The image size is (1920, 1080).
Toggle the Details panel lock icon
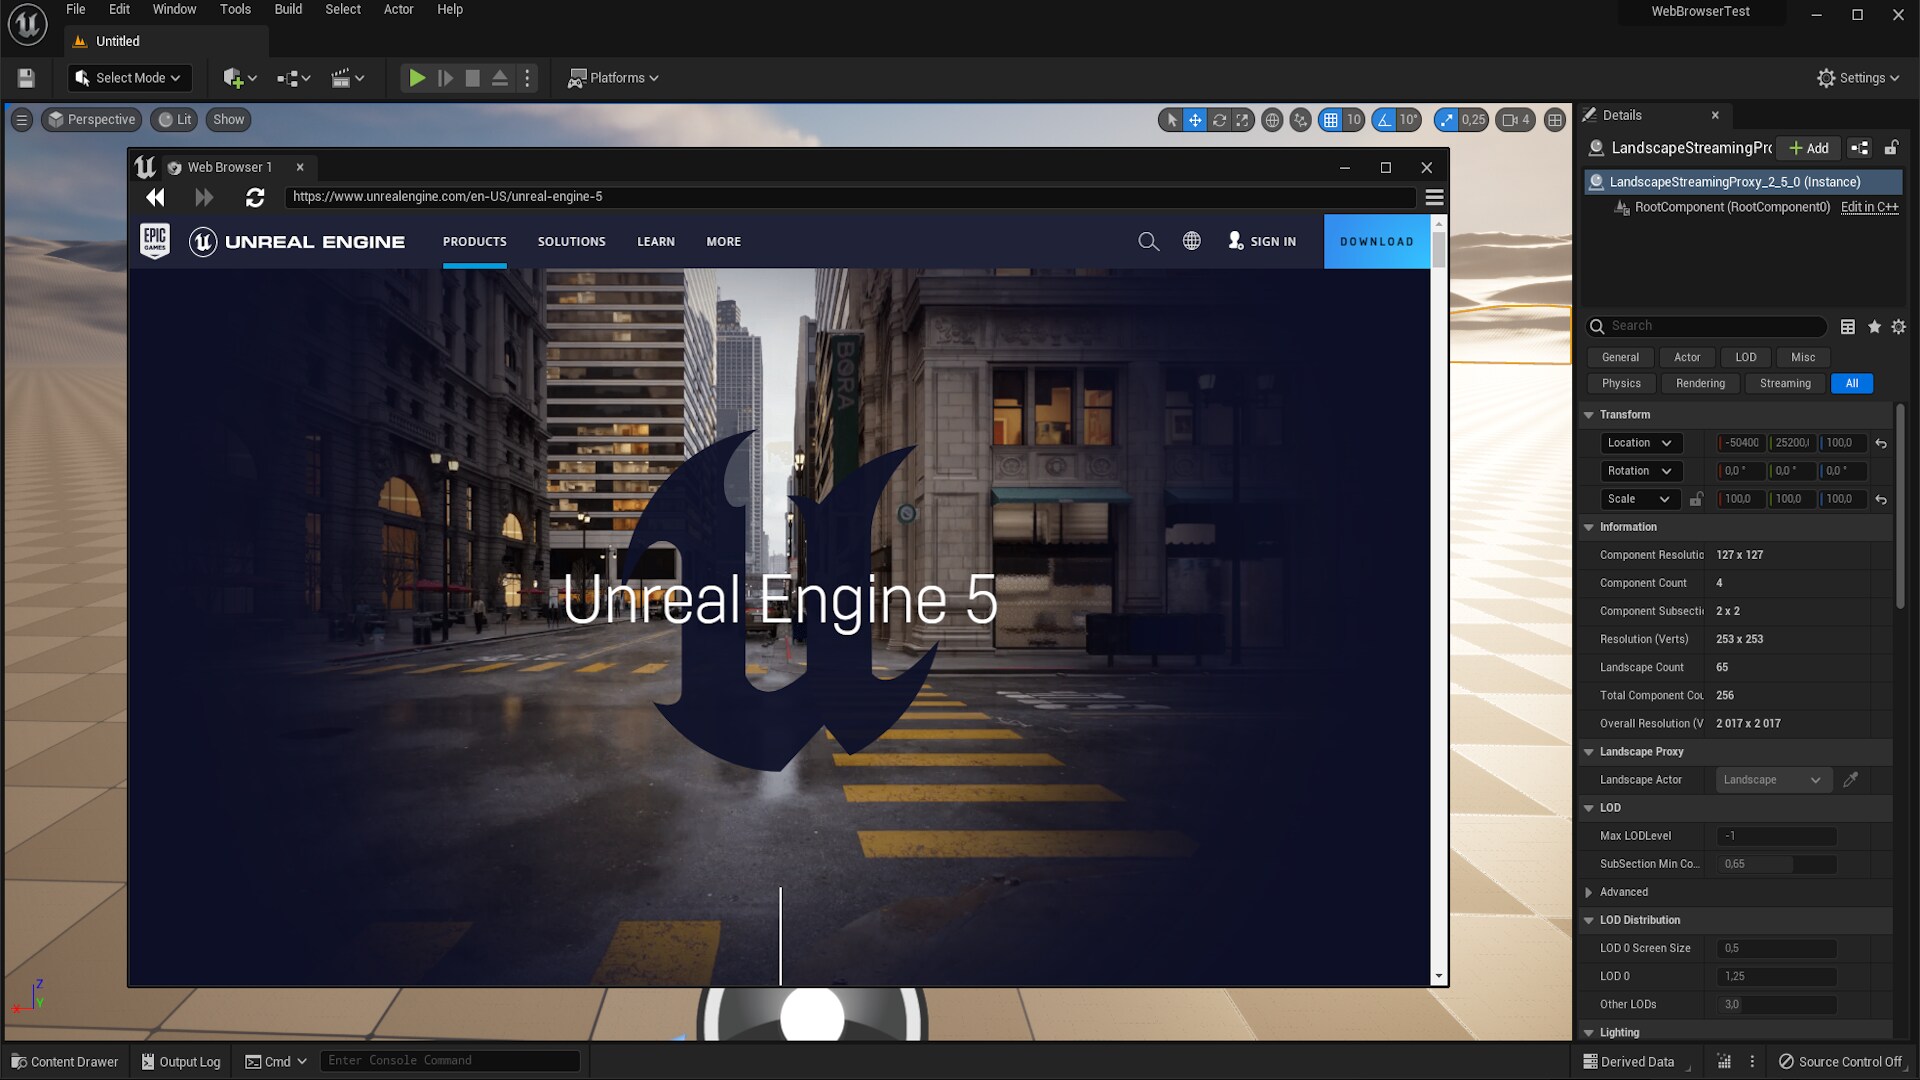[1891, 148]
